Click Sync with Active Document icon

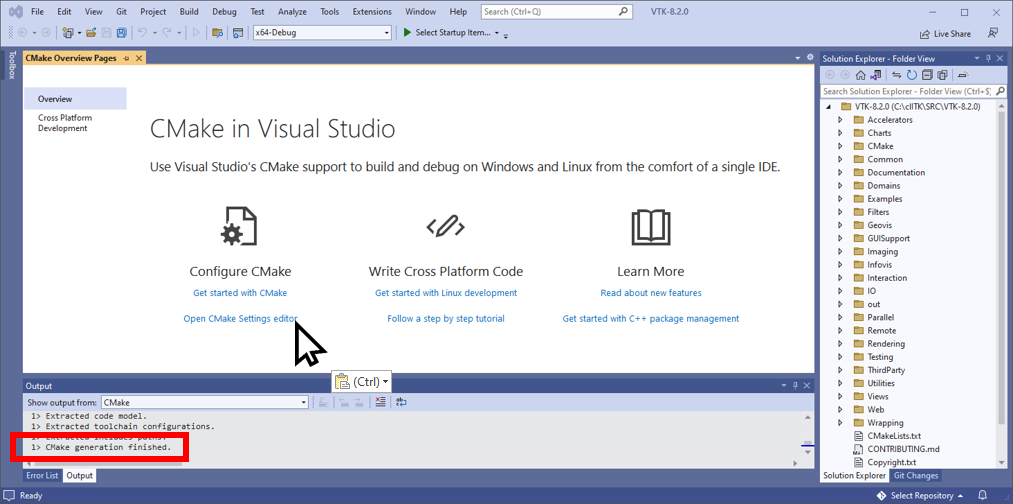897,75
